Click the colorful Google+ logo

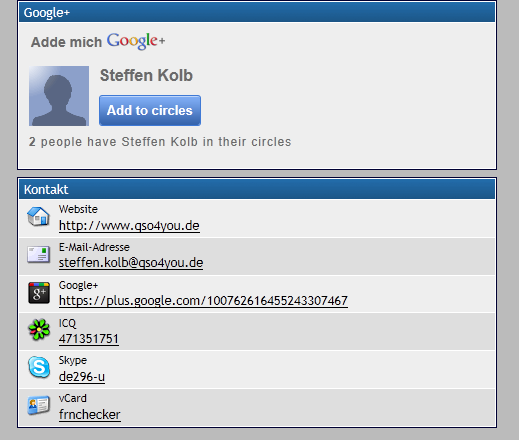136,41
